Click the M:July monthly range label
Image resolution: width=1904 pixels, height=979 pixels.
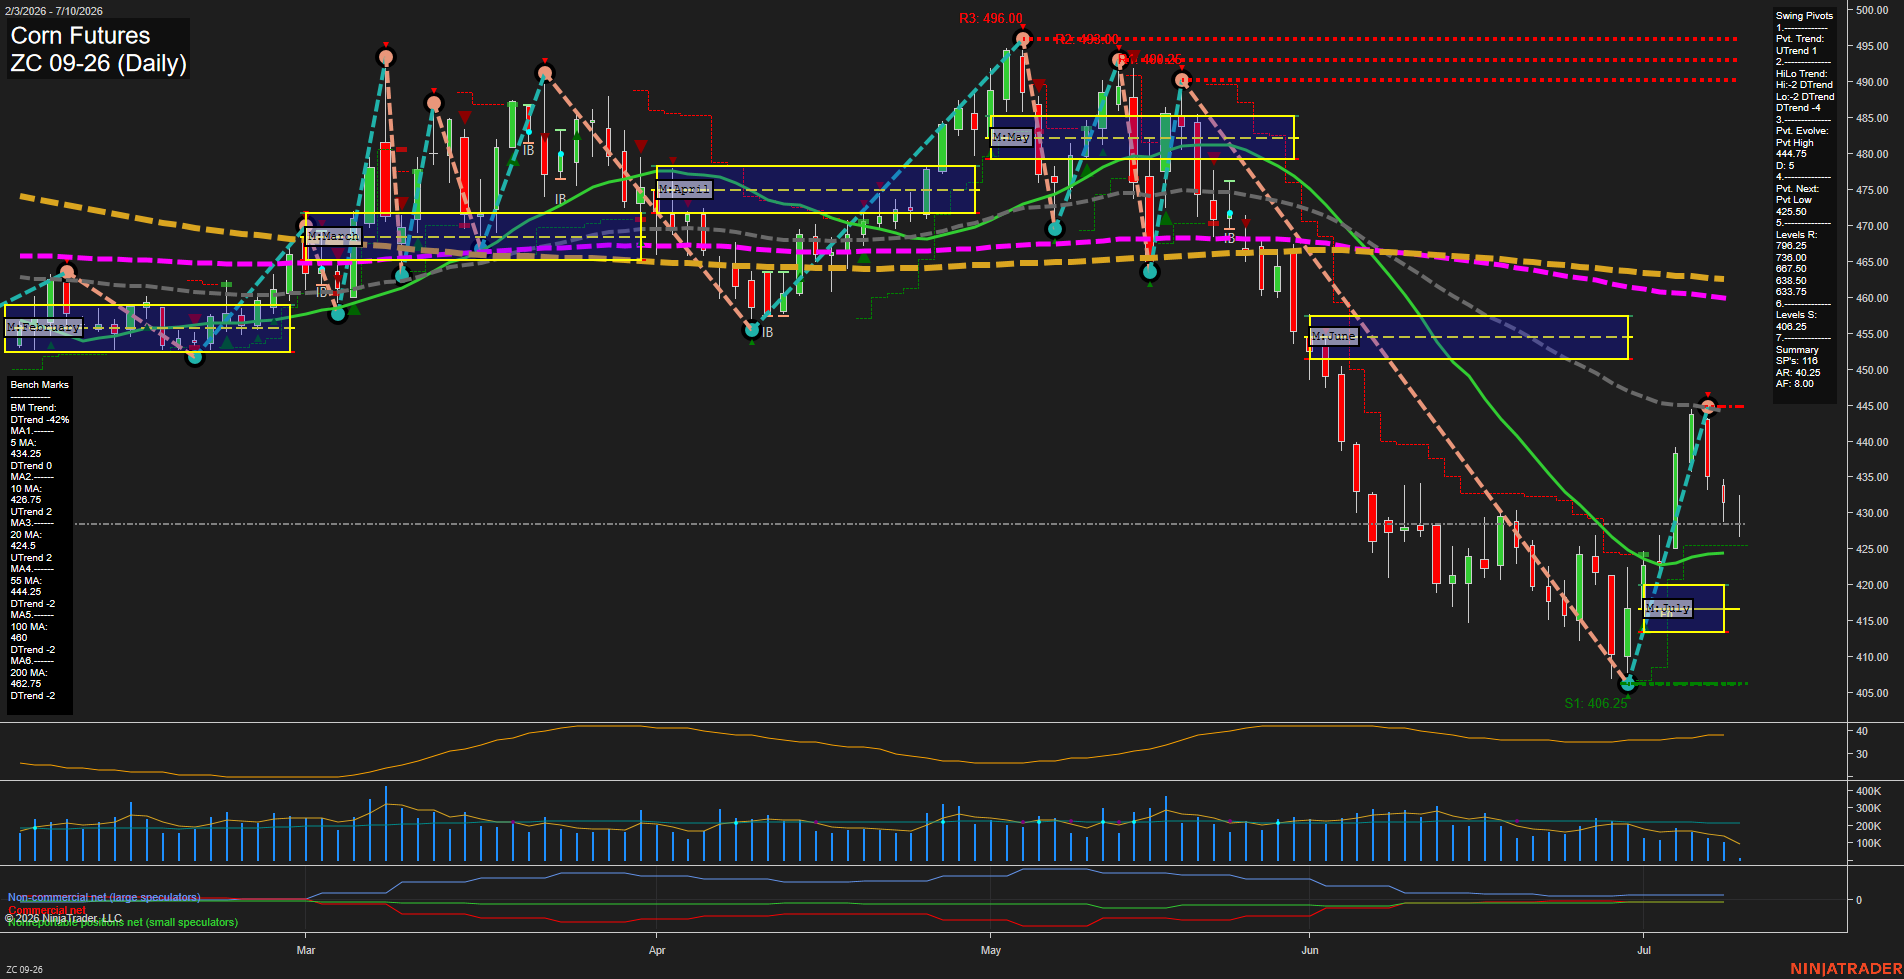tap(1668, 608)
